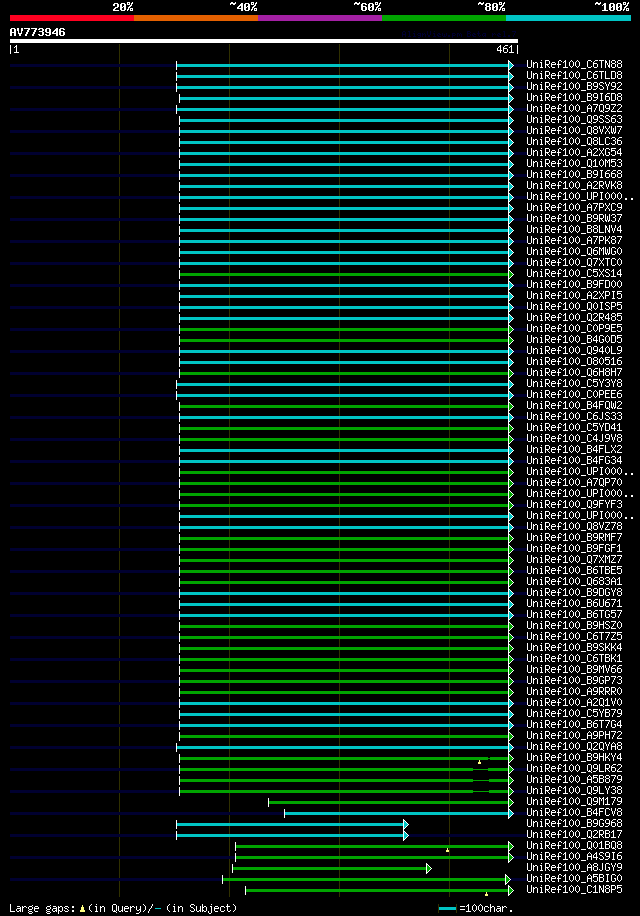Select the UniRef100_C0PEE6 label
This screenshot has height=916, width=640.
(574, 395)
